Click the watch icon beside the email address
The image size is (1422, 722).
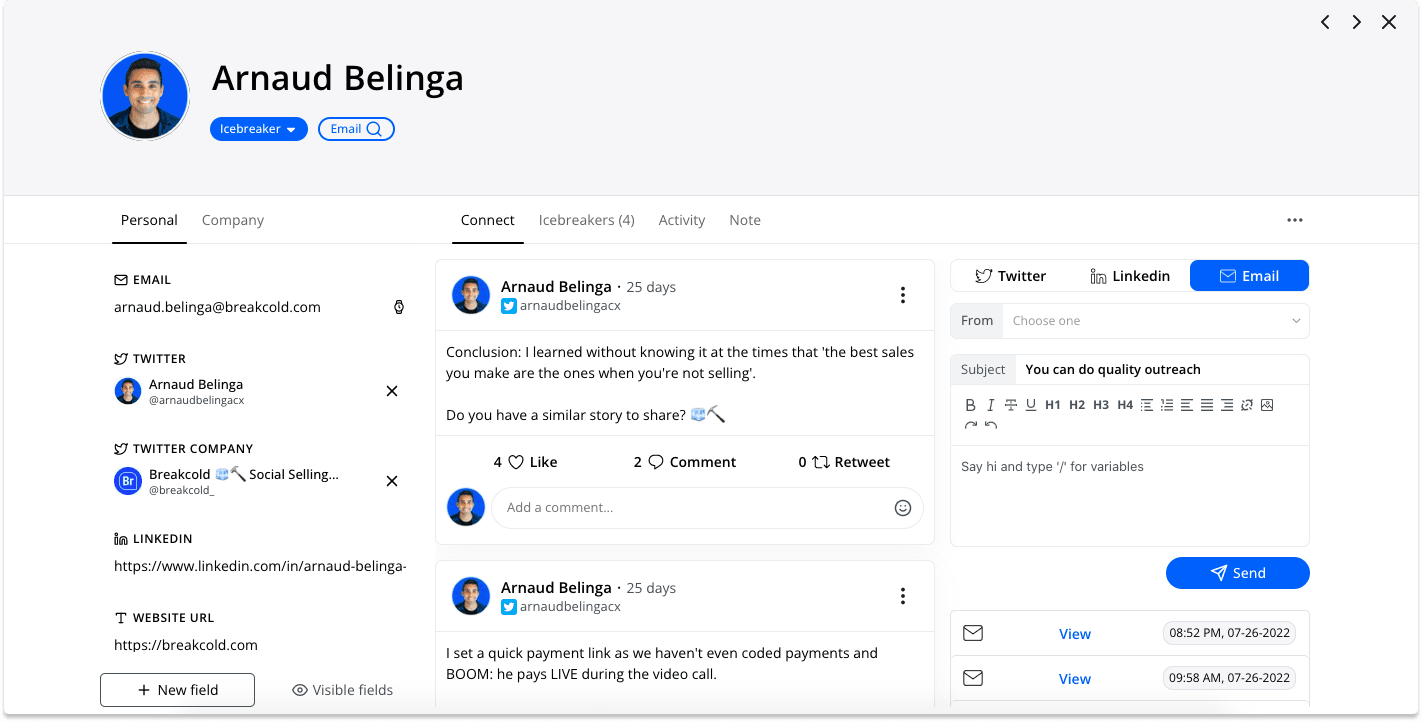tap(399, 307)
